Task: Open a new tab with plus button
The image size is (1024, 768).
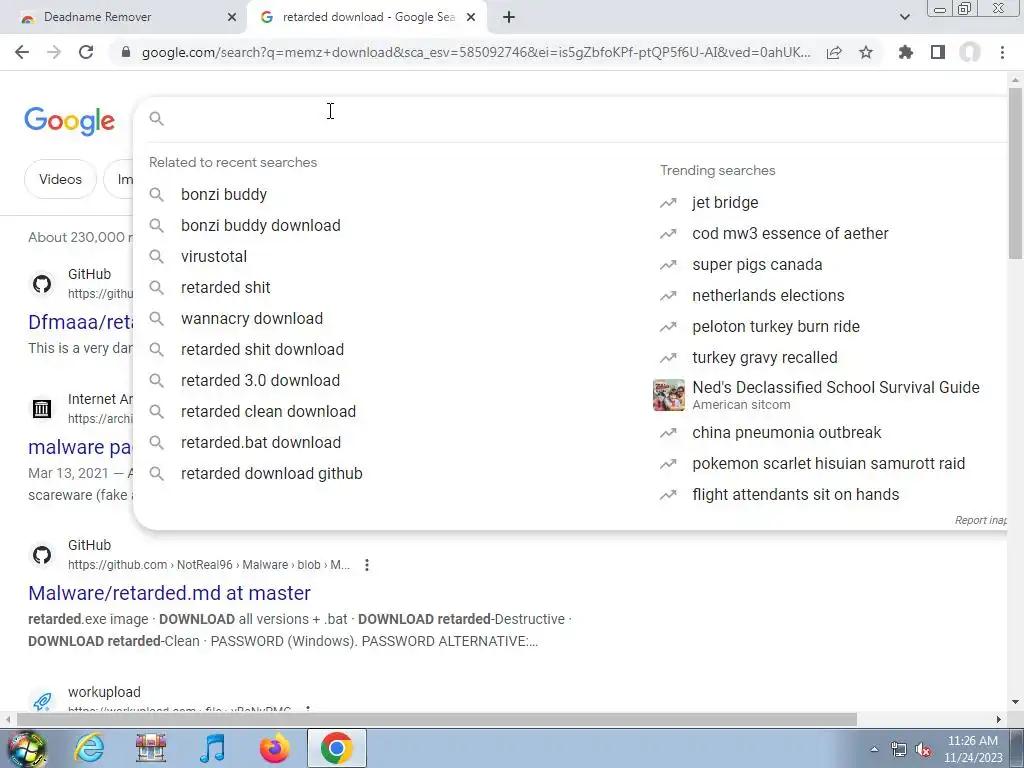Action: click(x=509, y=18)
